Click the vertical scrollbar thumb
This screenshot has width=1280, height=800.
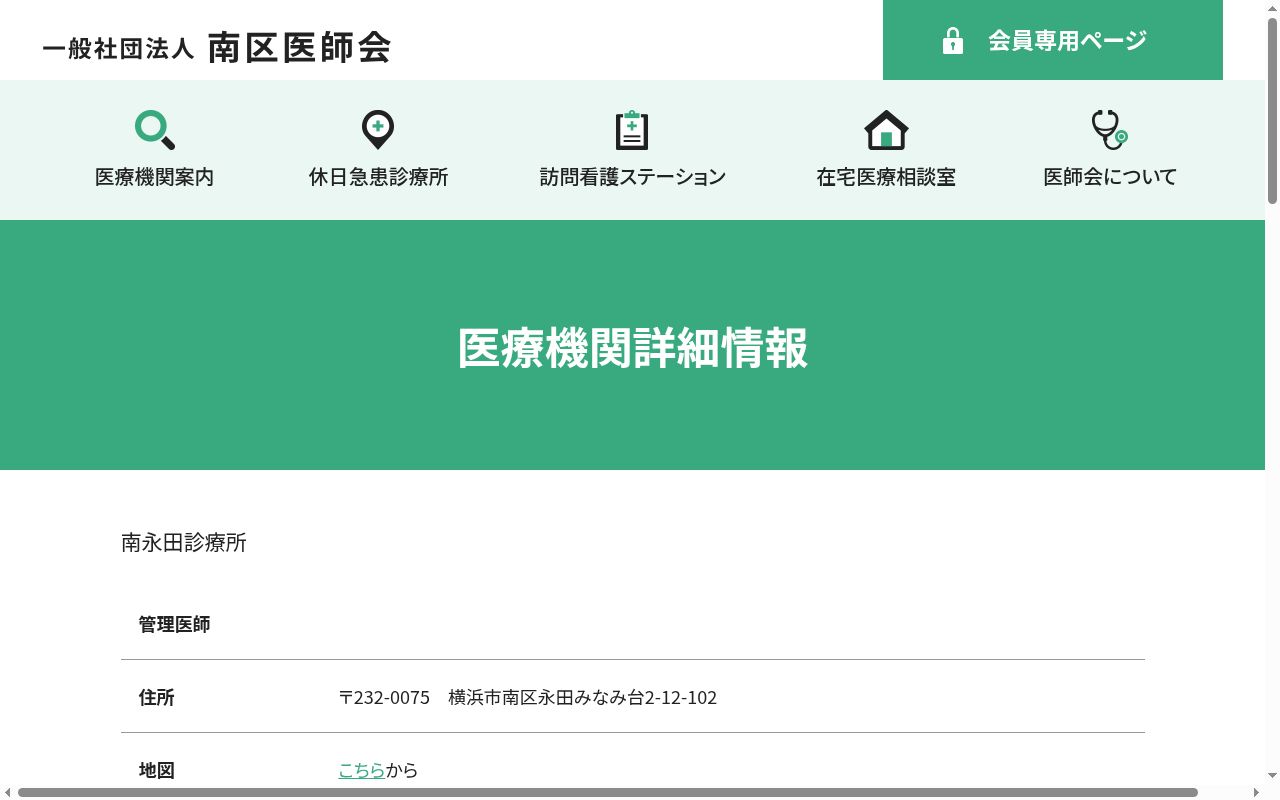1272,110
